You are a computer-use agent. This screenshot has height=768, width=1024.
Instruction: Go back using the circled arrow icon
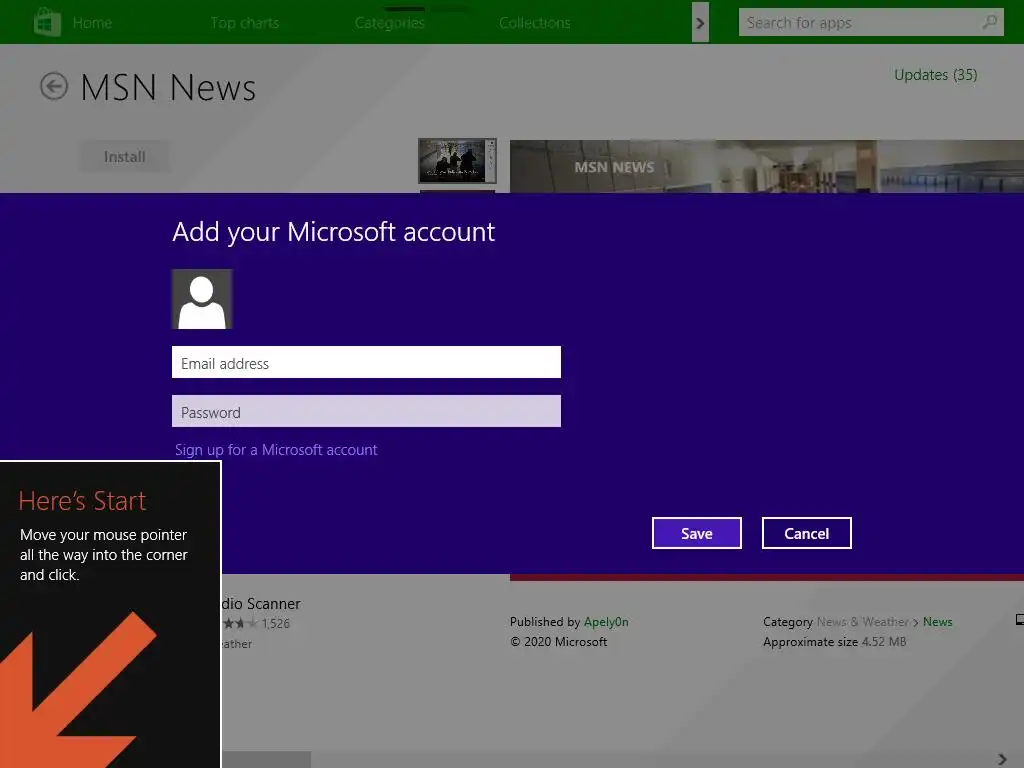coord(54,86)
